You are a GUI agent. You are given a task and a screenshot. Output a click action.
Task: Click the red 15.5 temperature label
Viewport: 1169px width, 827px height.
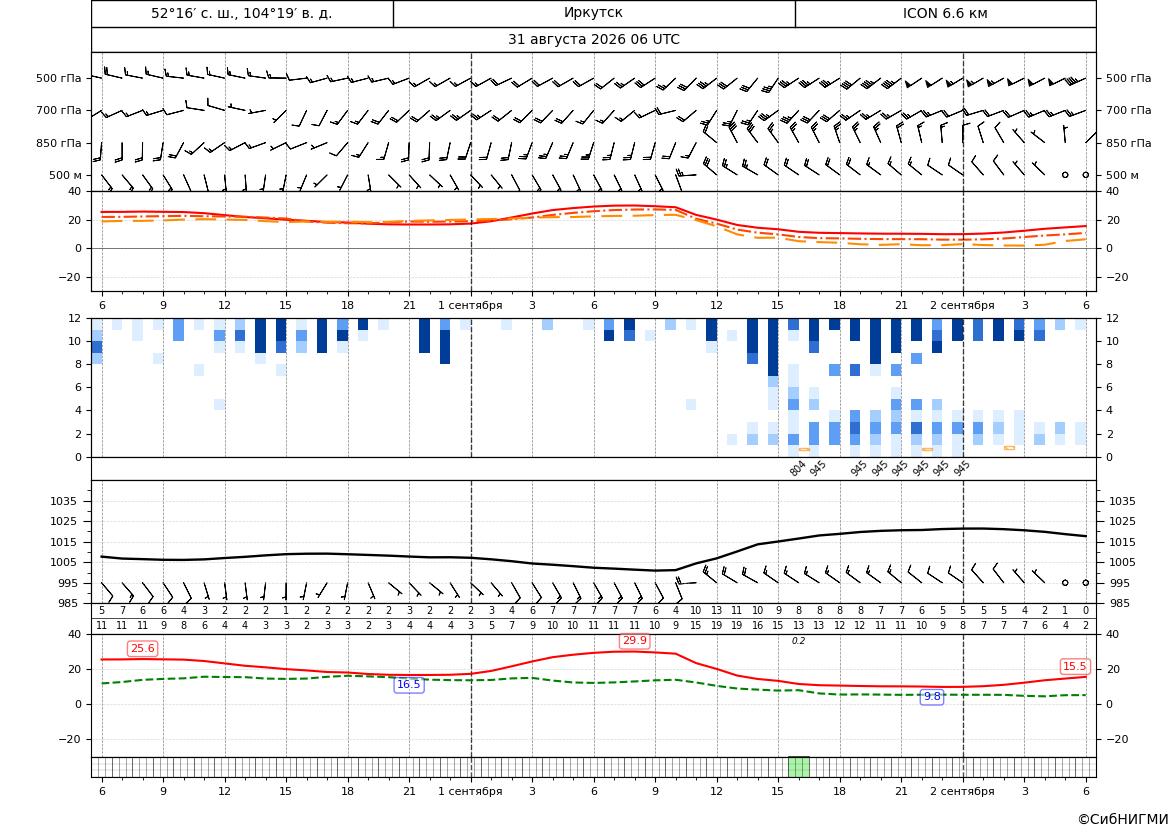pyautogui.click(x=1074, y=667)
